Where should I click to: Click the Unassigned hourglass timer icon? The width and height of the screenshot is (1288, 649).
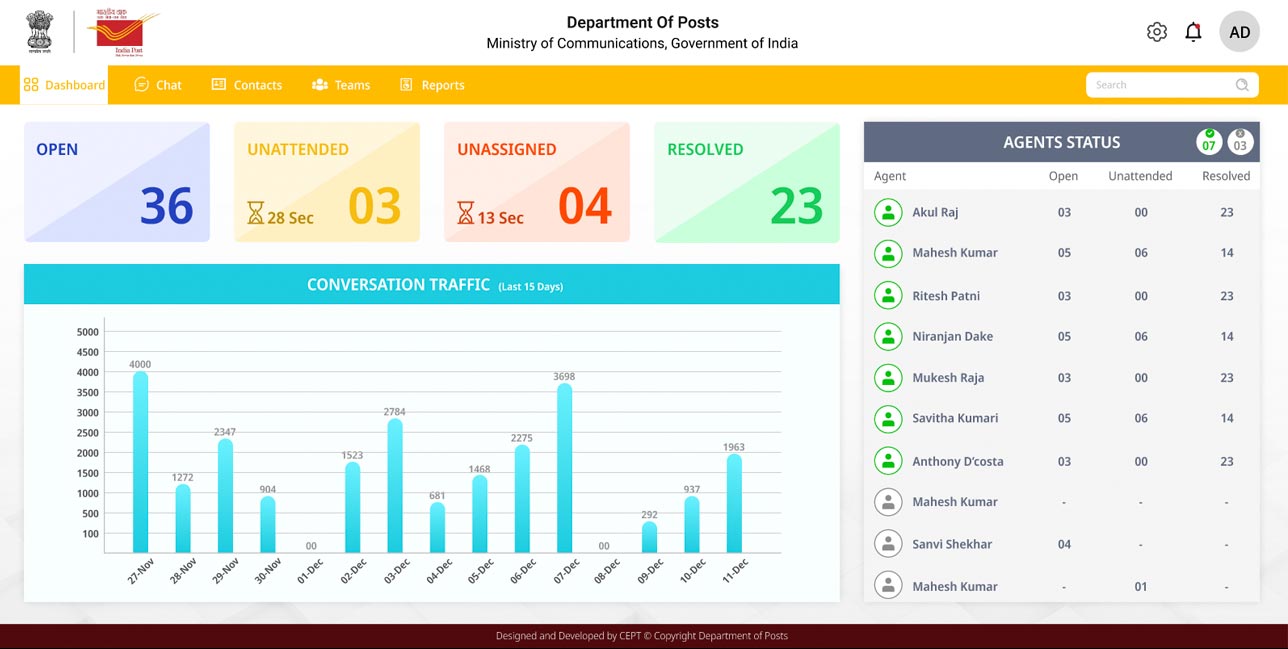click(465, 213)
